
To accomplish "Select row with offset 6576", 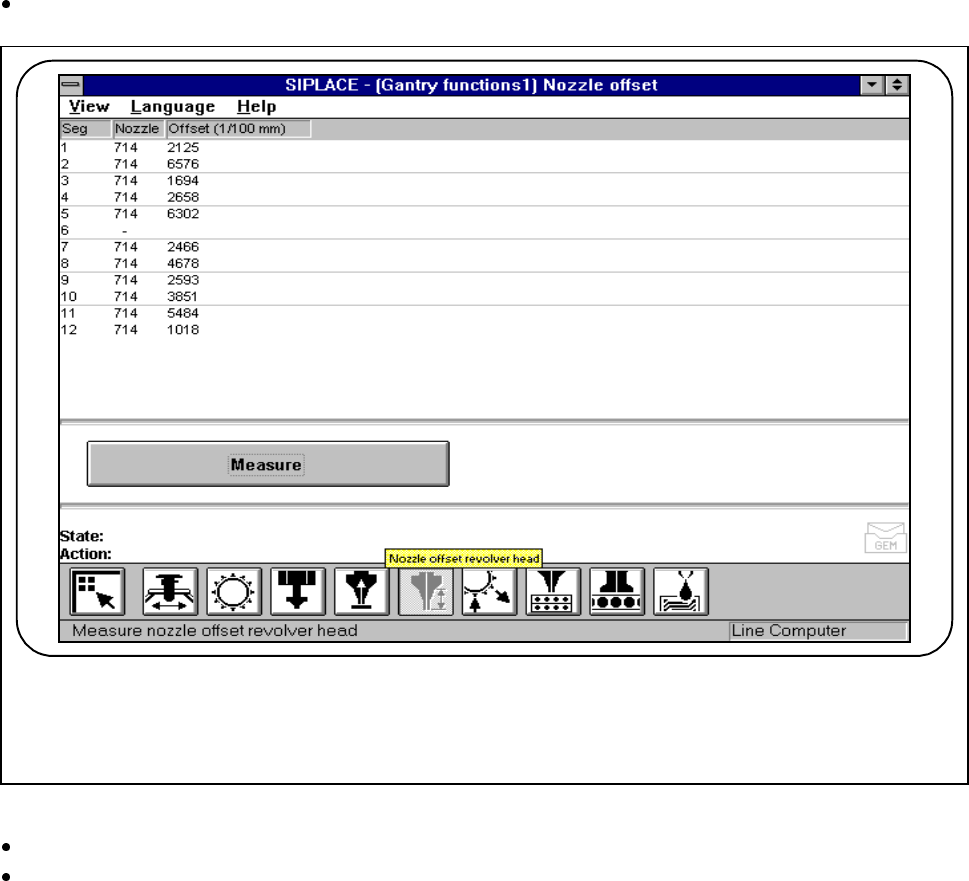I will coord(484,164).
